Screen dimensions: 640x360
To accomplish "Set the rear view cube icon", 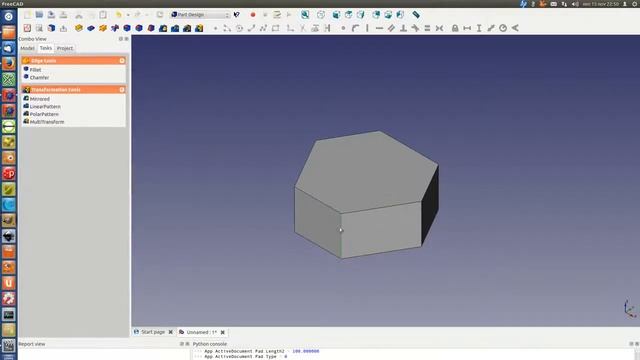I will coord(376,15).
